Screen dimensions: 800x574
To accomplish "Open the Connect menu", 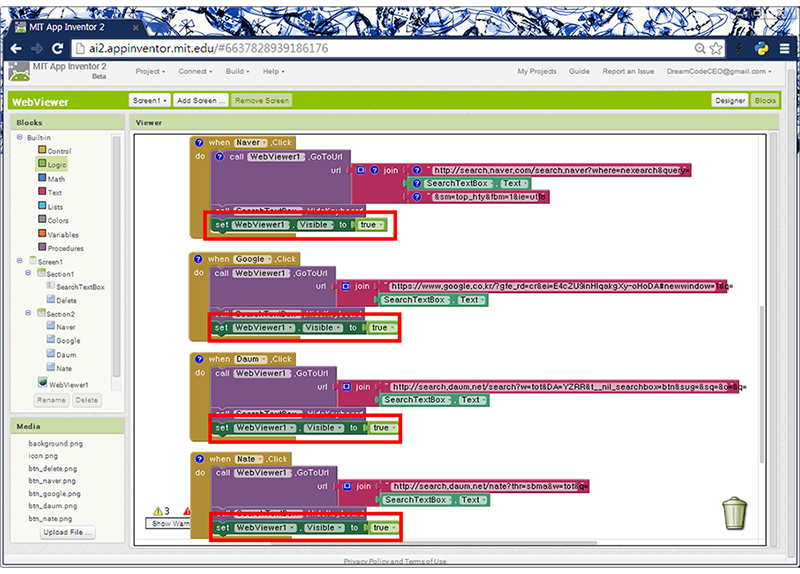I will tap(195, 71).
